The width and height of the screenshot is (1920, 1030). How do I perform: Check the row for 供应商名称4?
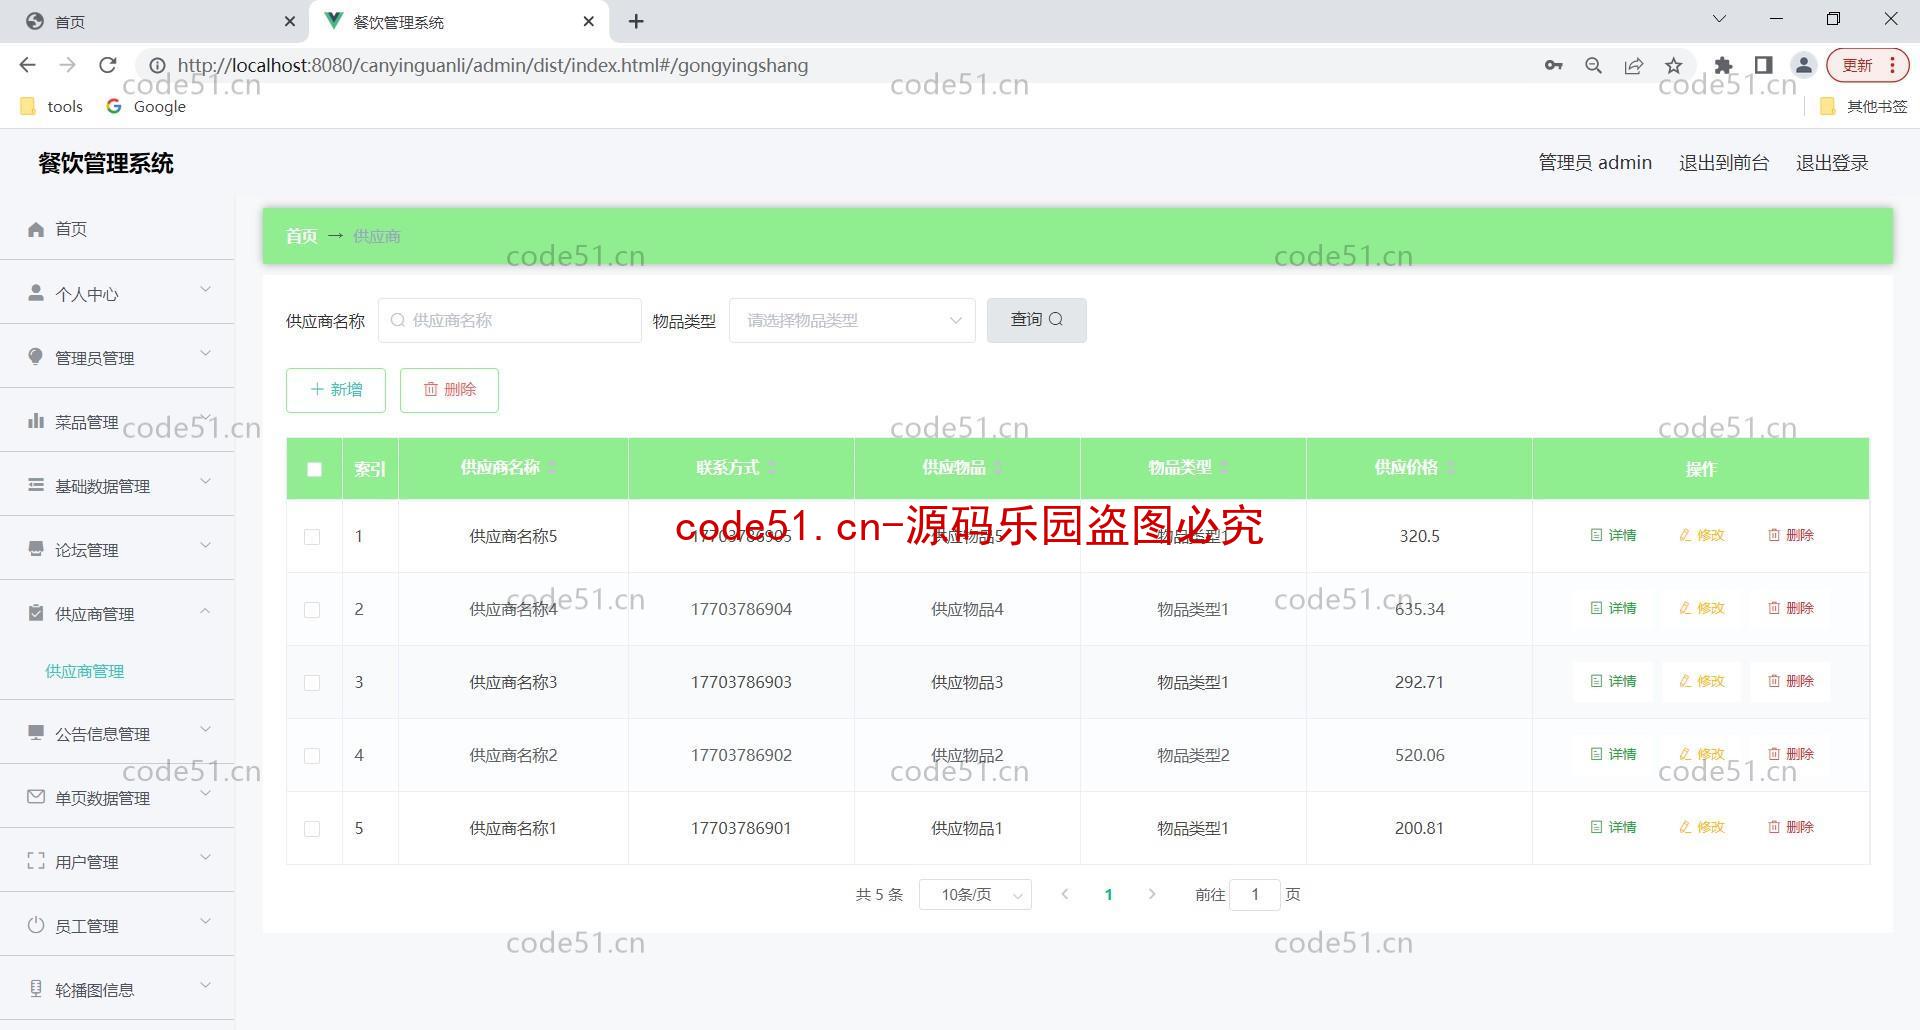coord(312,610)
